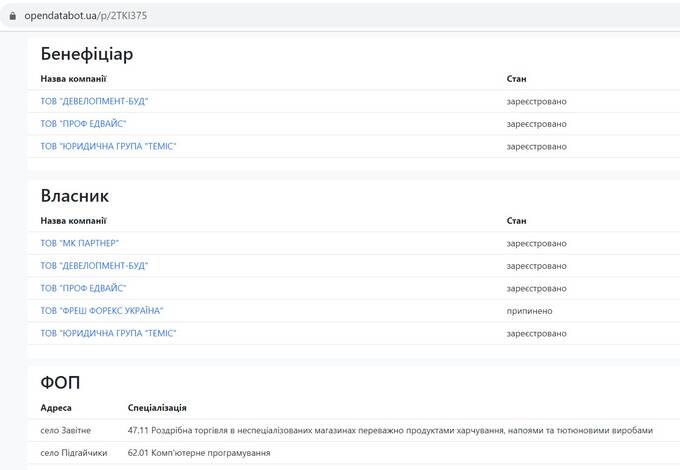Open ТОВ "ДЕВЕЛОПМЕНТ-БУД" under Бенефіціар

94,101
